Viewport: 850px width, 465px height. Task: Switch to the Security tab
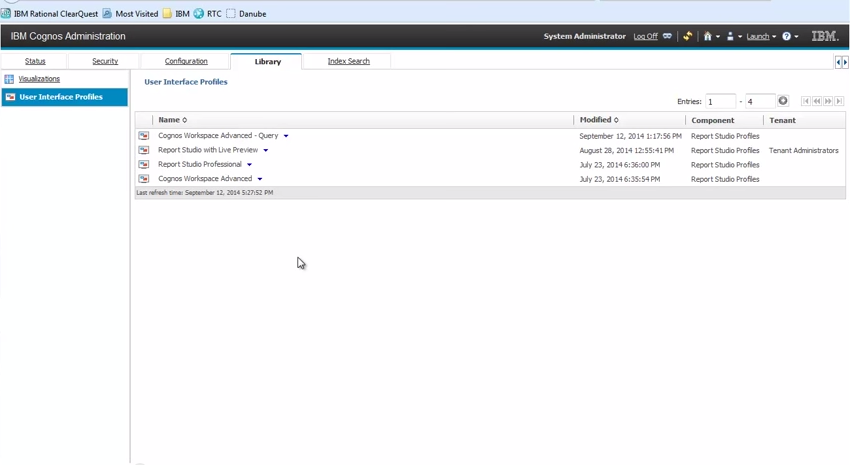105,61
